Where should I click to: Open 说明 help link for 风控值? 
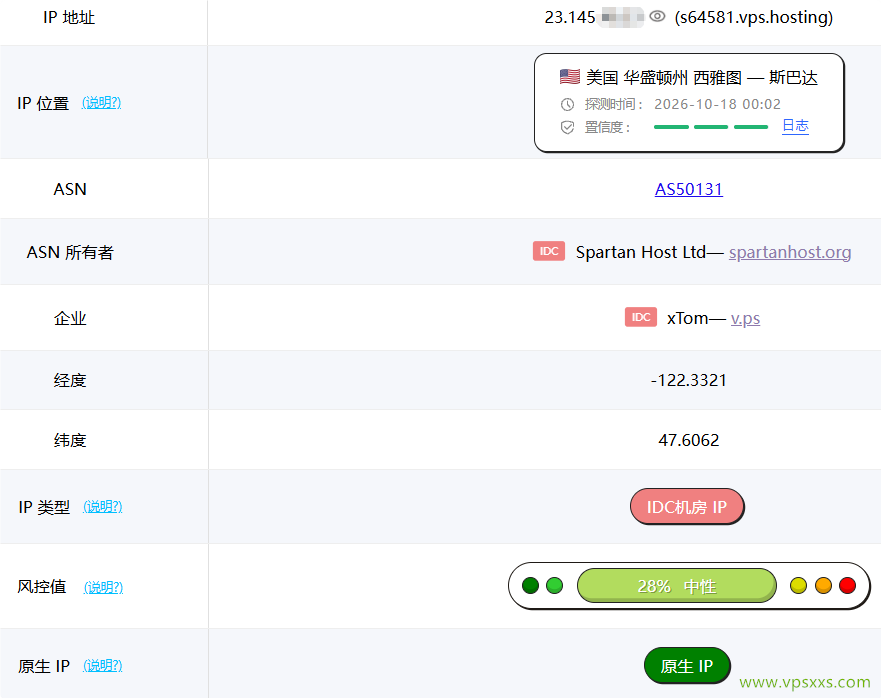point(103,587)
